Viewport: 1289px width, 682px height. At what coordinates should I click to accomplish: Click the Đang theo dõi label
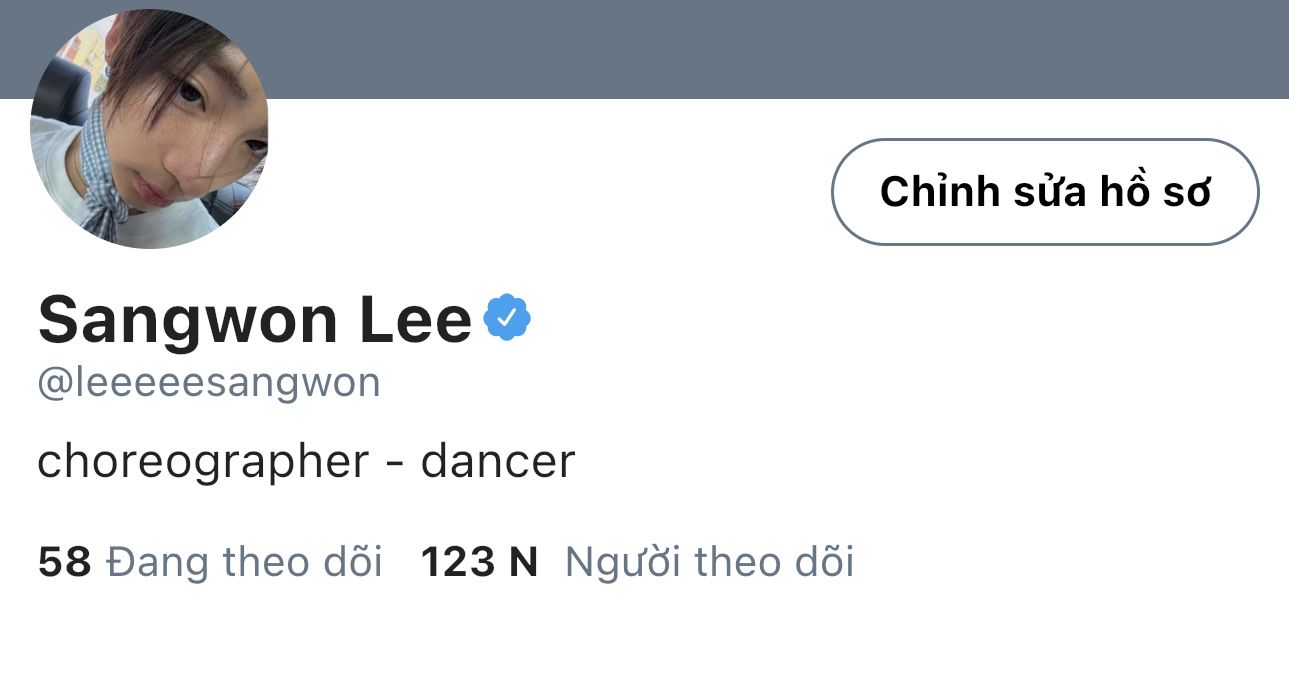click(244, 562)
